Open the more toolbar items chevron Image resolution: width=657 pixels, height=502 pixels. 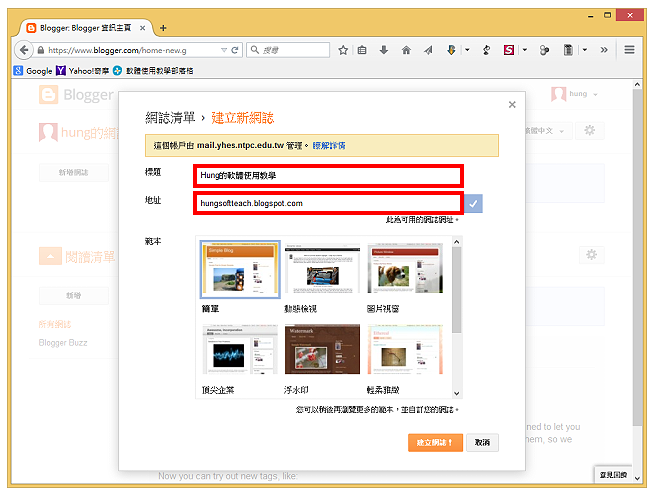[604, 50]
